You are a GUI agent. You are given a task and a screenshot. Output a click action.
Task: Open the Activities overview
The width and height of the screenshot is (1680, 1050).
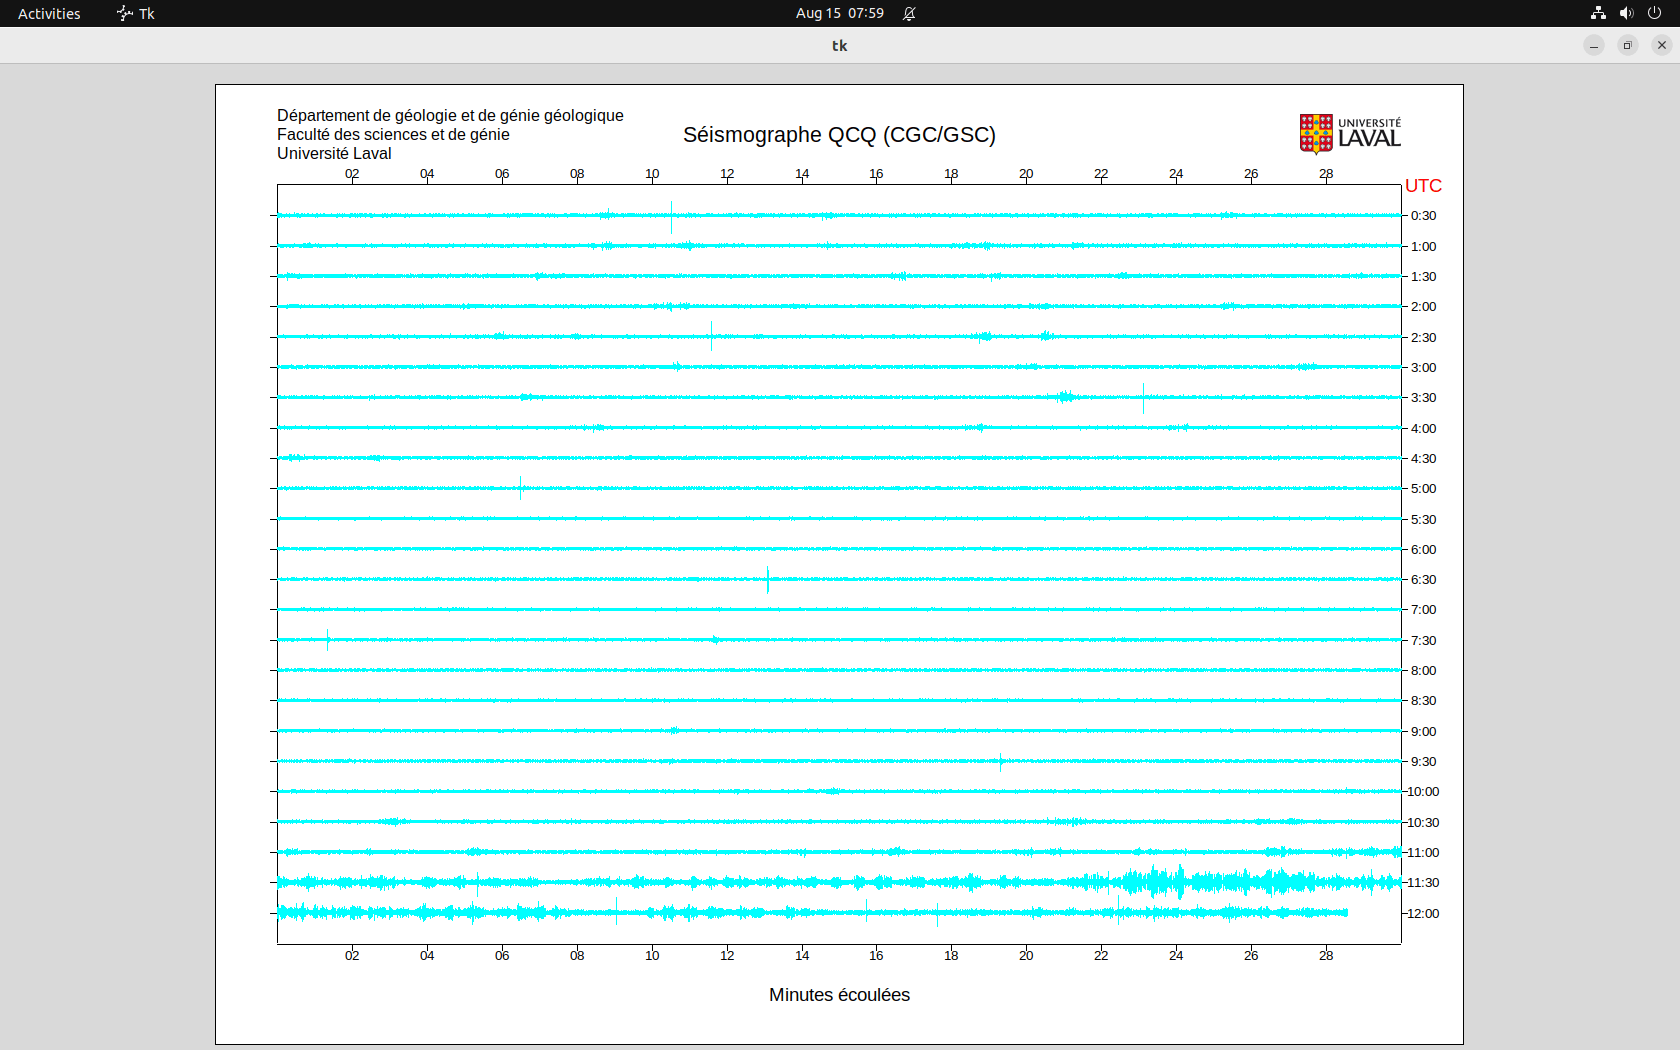click(49, 13)
